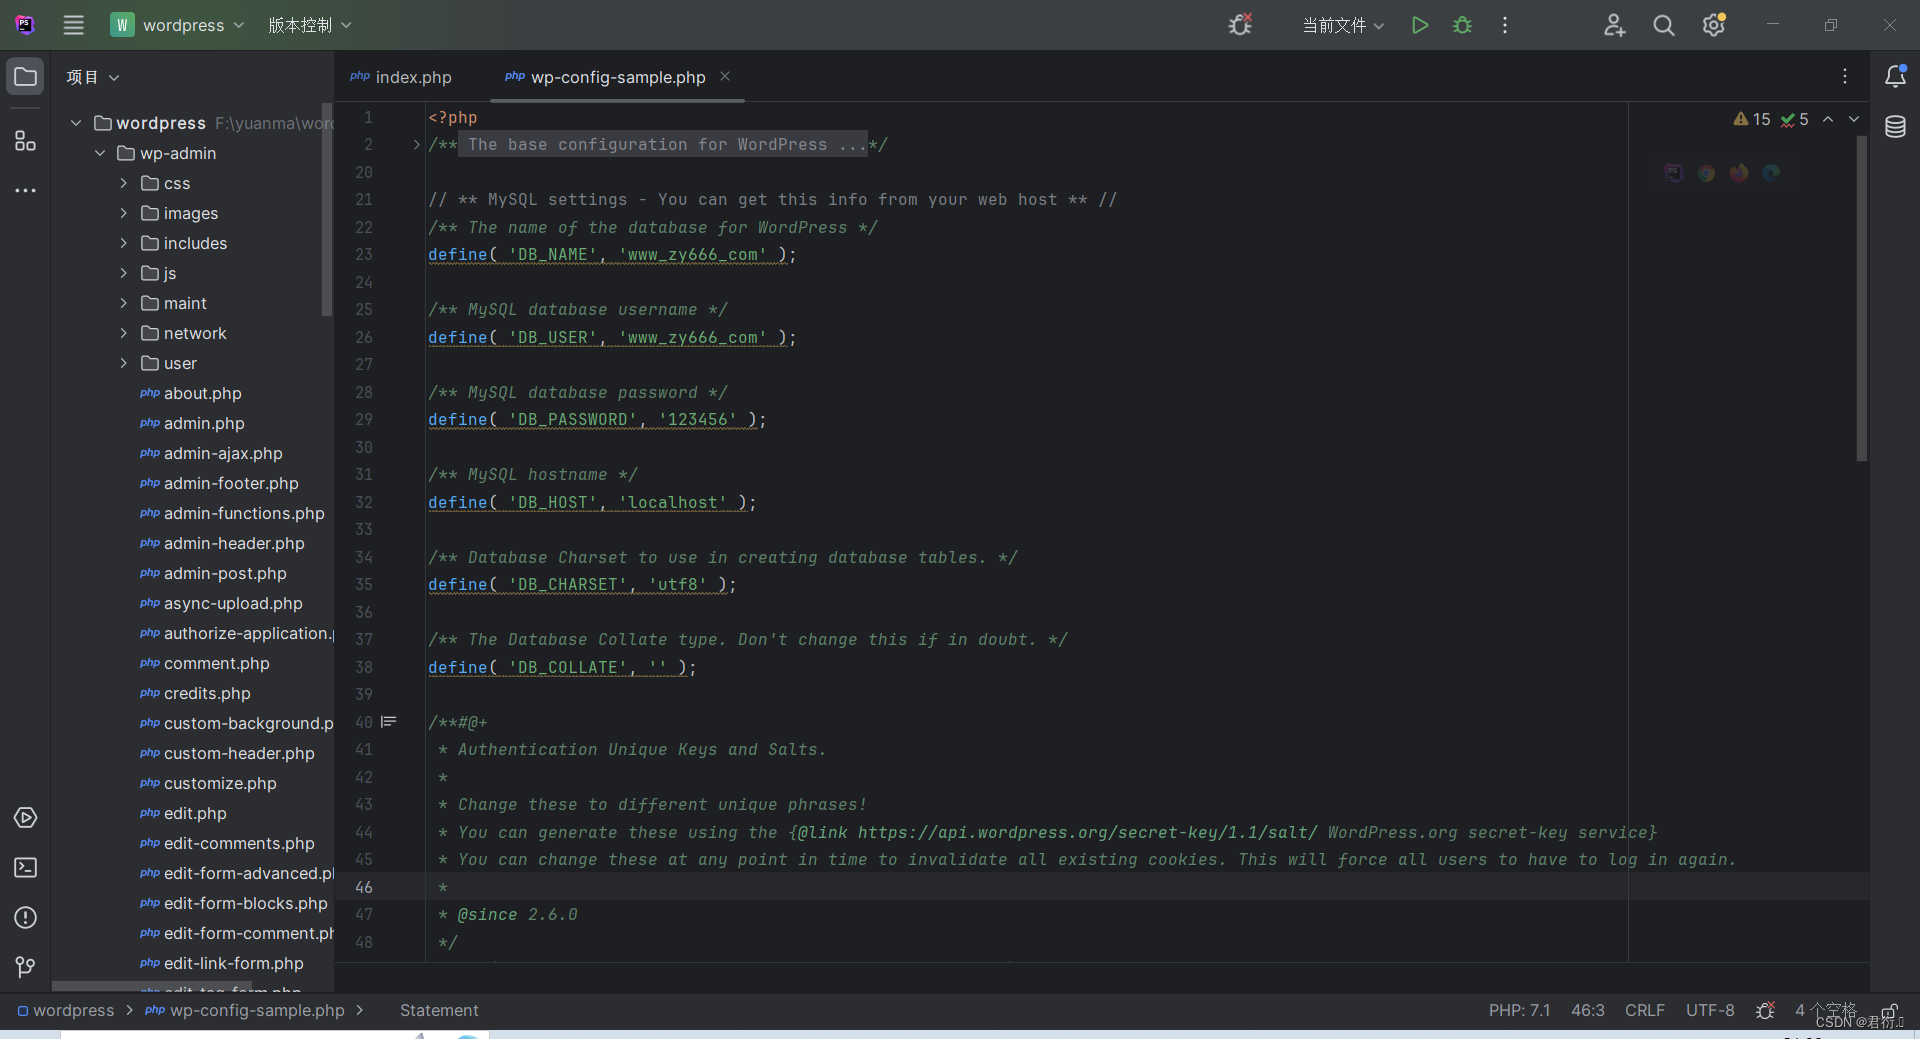
Task: Debug the current file with the bug icon
Action: (x=1462, y=25)
